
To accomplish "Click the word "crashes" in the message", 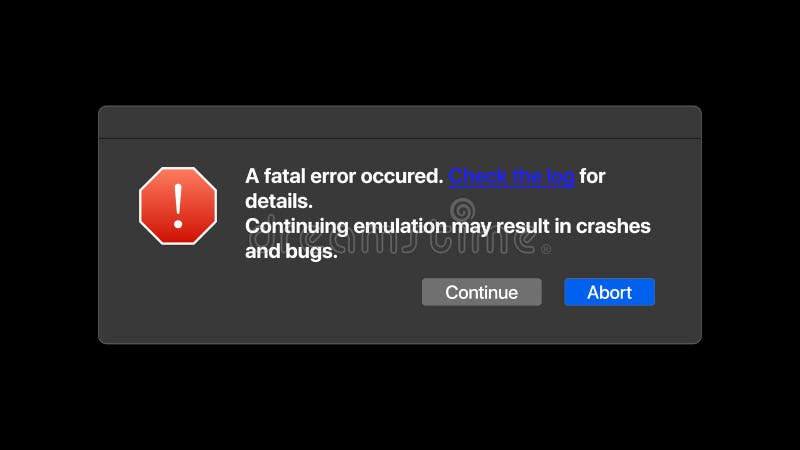I will pos(613,226).
